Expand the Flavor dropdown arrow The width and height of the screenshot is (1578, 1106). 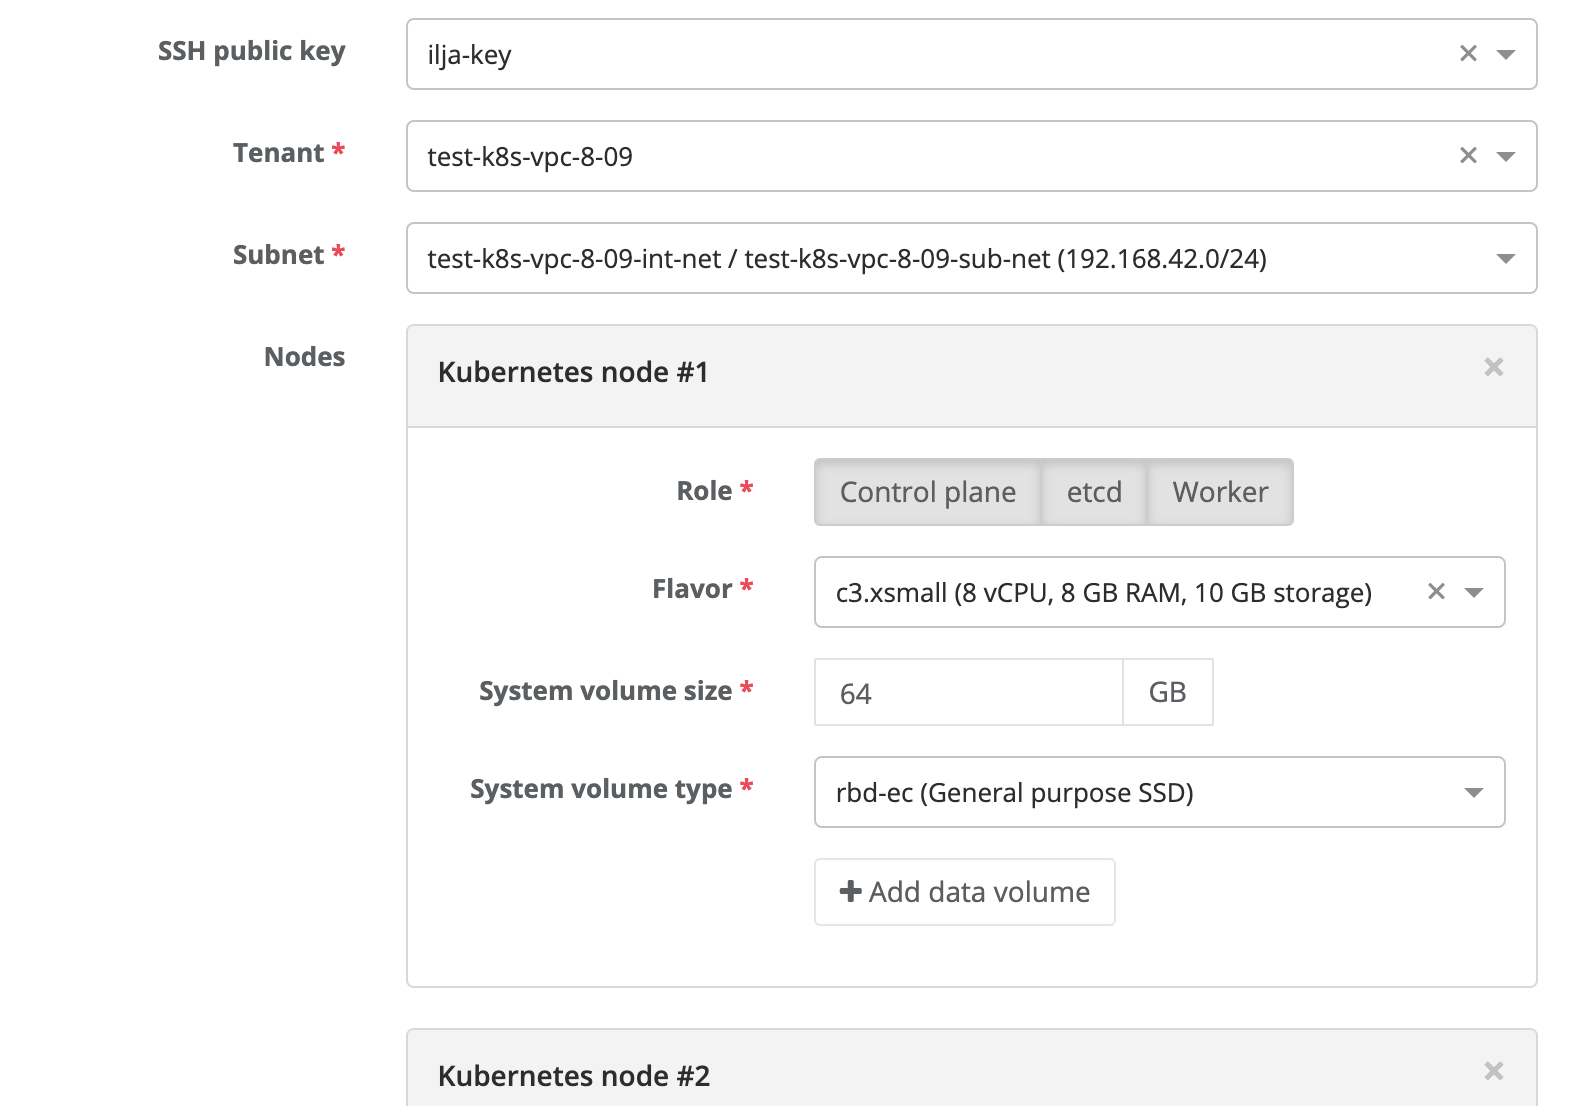[1474, 593]
